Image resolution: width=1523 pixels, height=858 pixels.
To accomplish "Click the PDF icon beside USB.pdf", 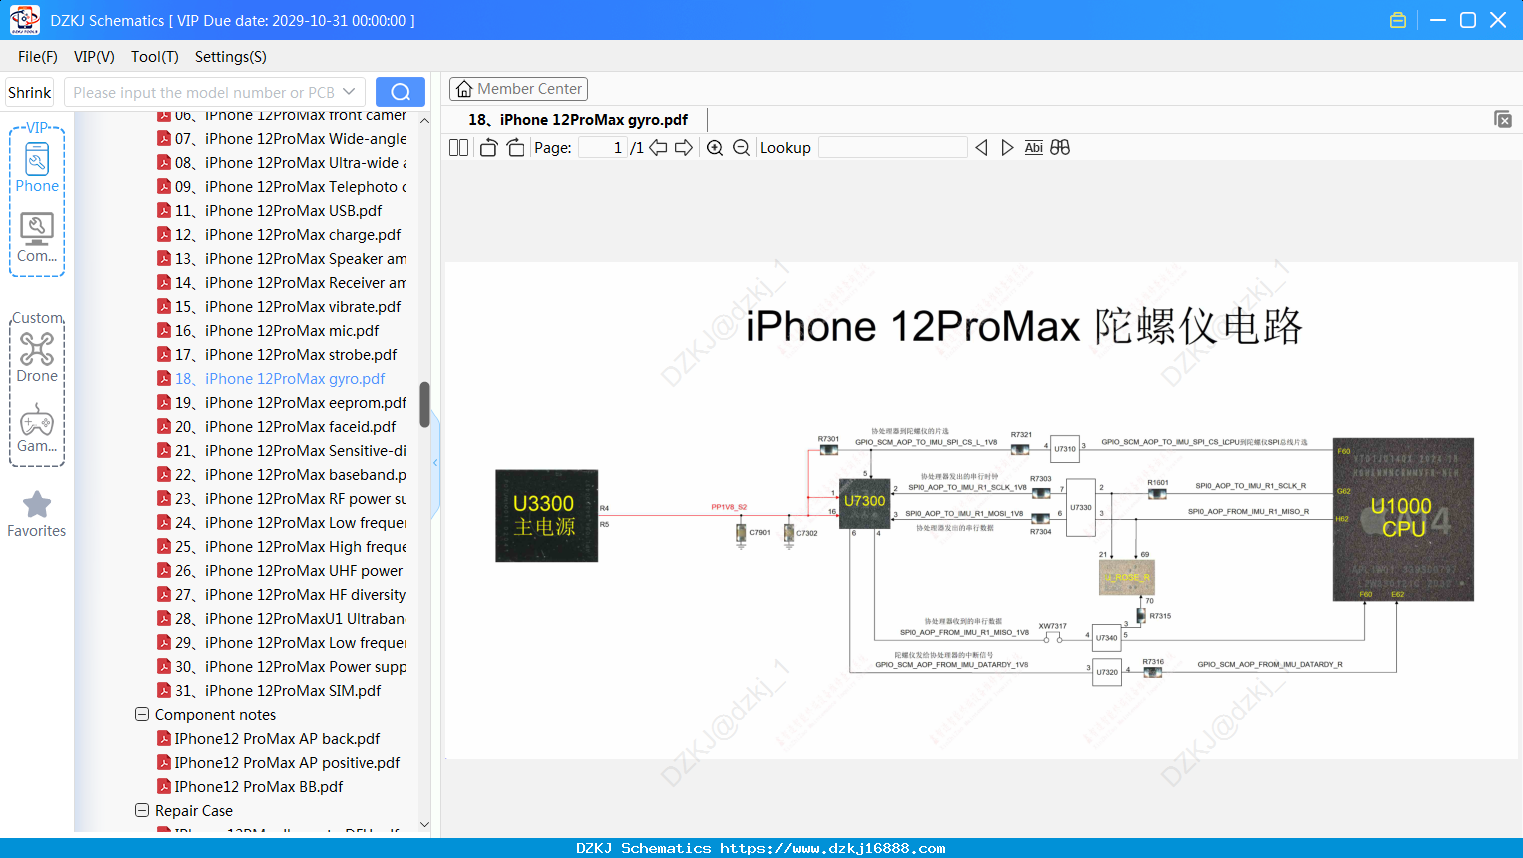I will pyautogui.click(x=164, y=211).
